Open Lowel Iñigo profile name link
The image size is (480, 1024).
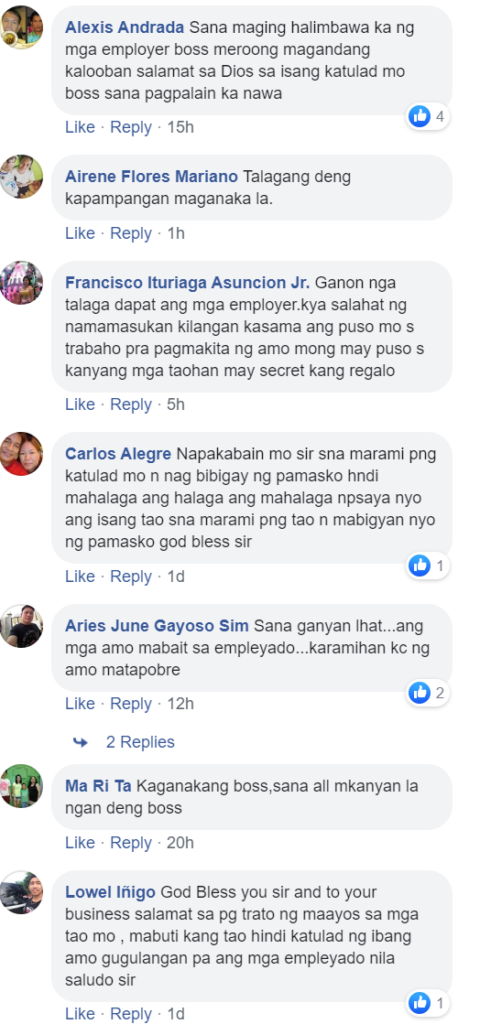point(110,892)
